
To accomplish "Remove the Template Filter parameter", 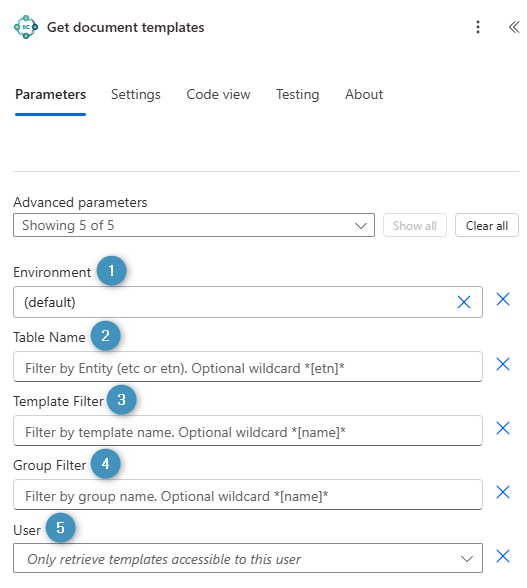I will [x=503, y=428].
